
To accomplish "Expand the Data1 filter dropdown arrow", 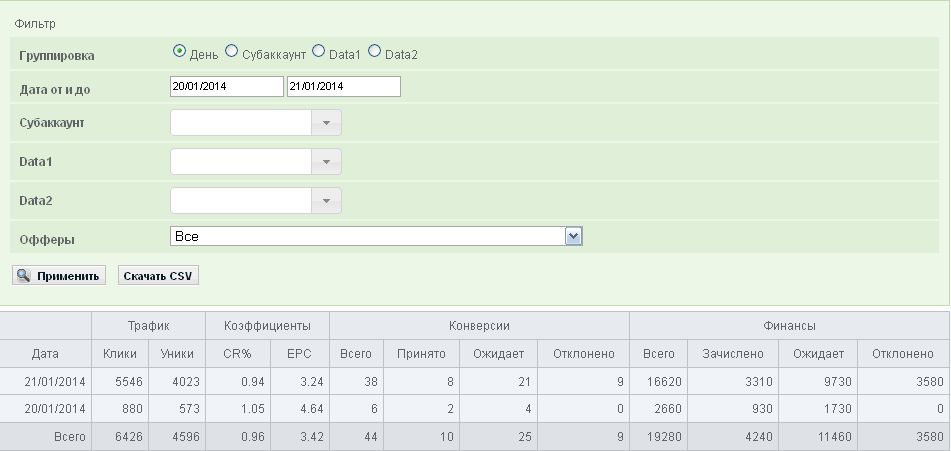I will click(326, 162).
